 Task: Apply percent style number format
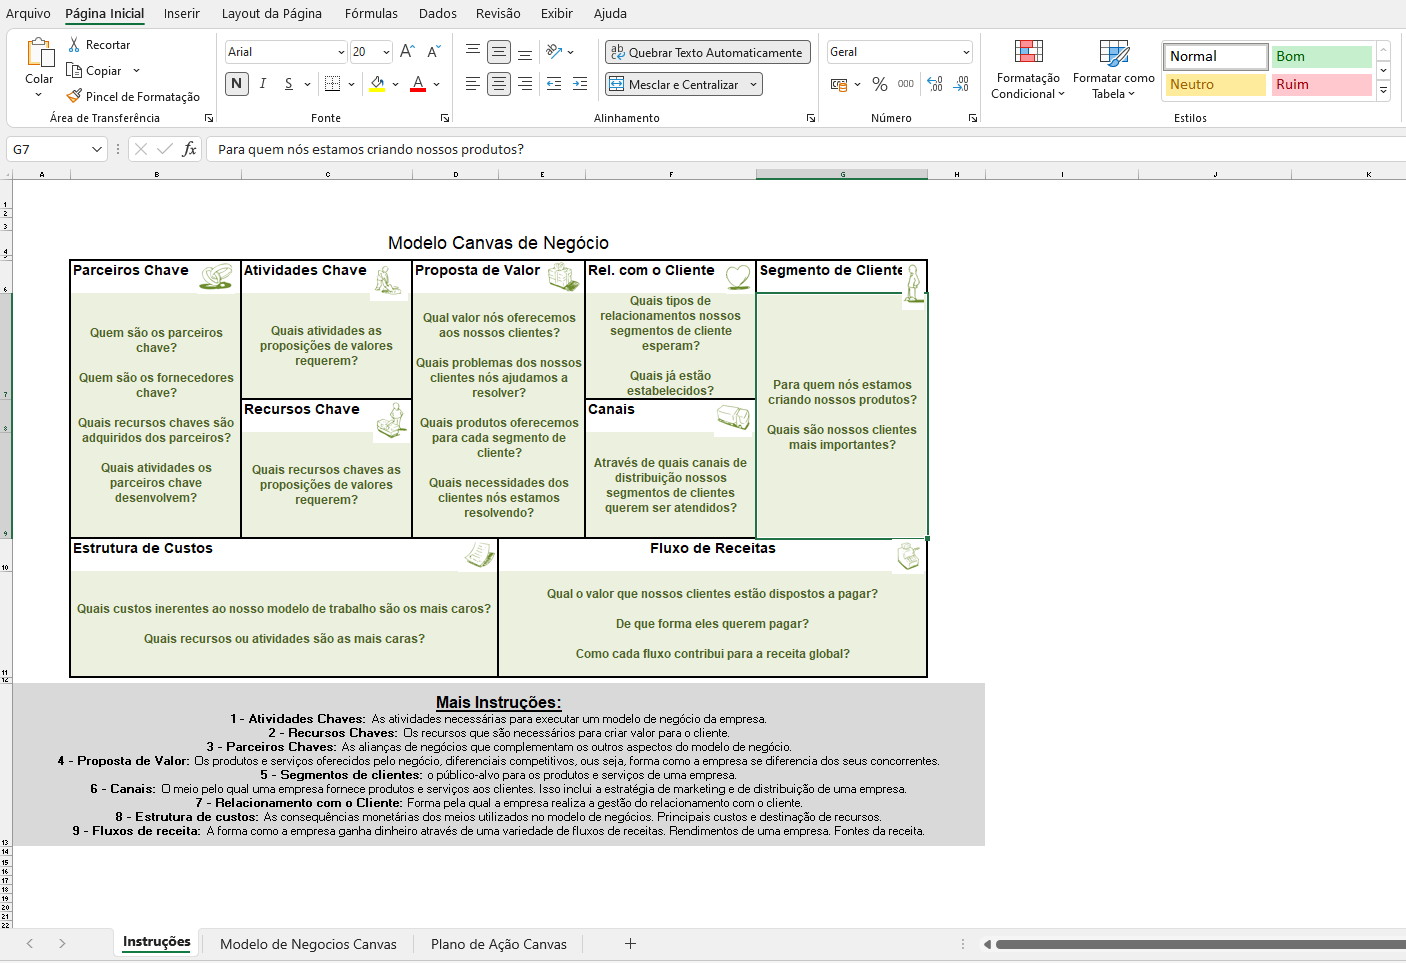point(880,85)
